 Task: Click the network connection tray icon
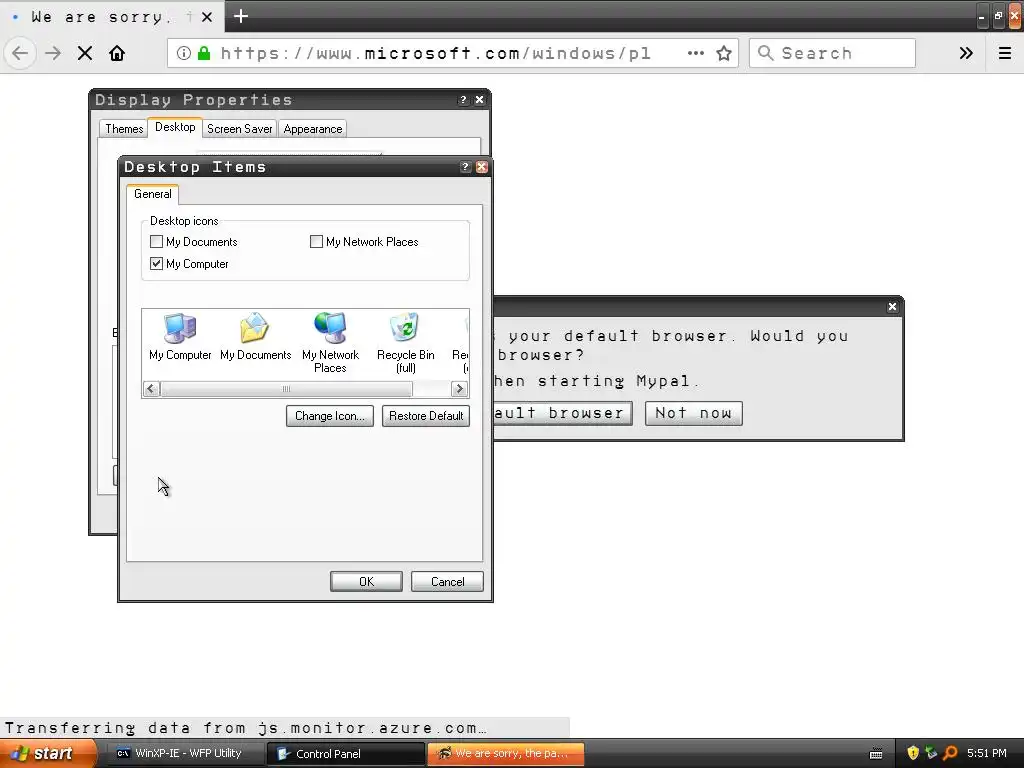(x=931, y=754)
